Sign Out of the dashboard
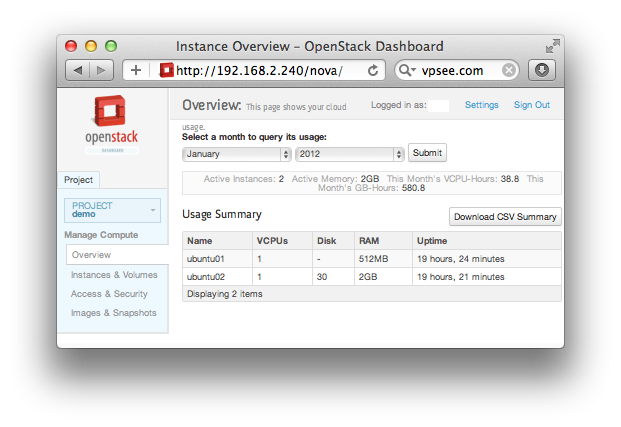The width and height of the screenshot is (621, 427). (532, 105)
